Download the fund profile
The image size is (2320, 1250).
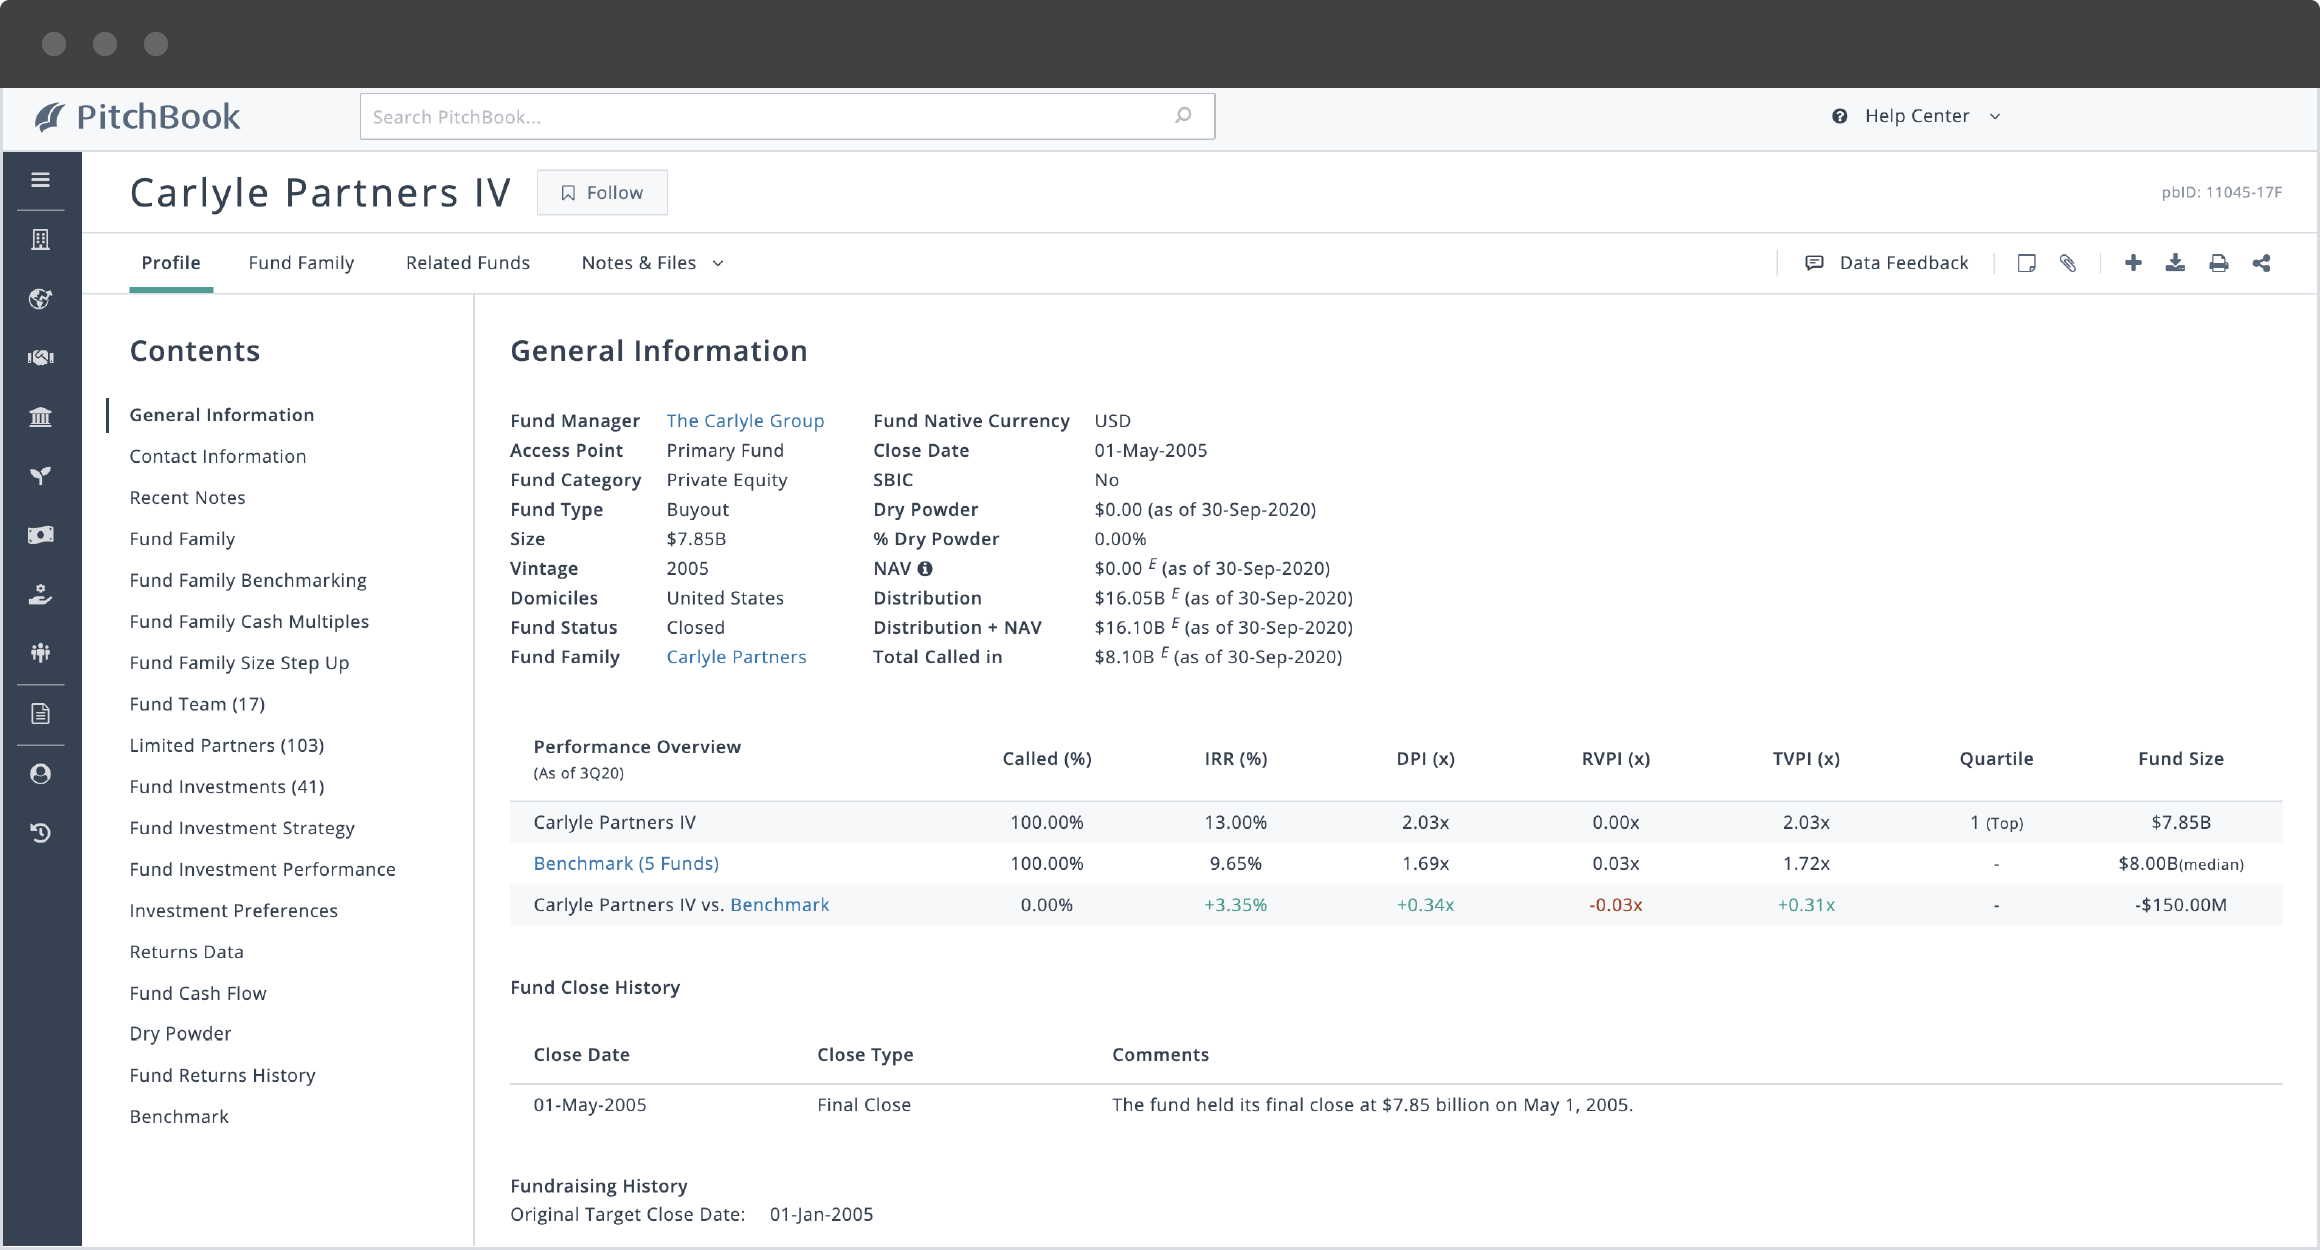point(2175,263)
